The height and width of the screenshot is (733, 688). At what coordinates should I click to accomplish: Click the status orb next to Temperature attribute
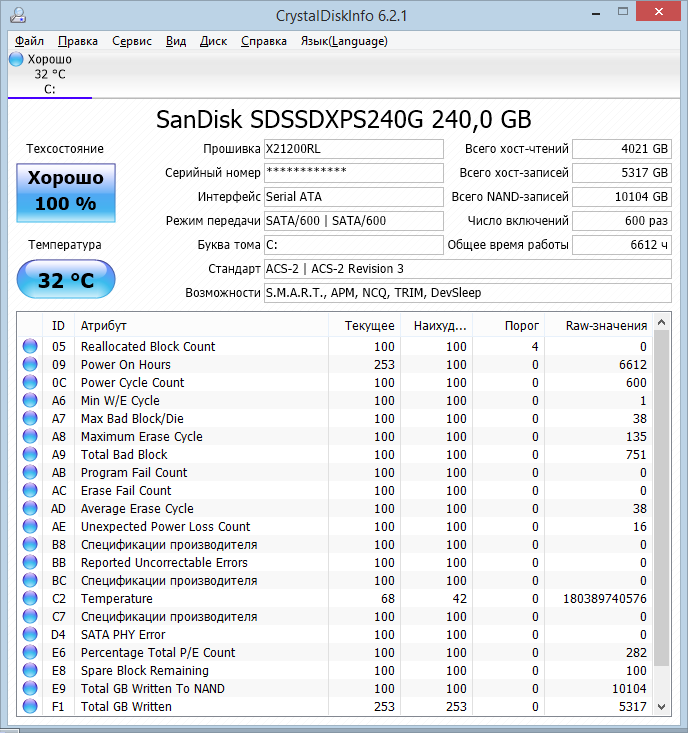[30, 599]
